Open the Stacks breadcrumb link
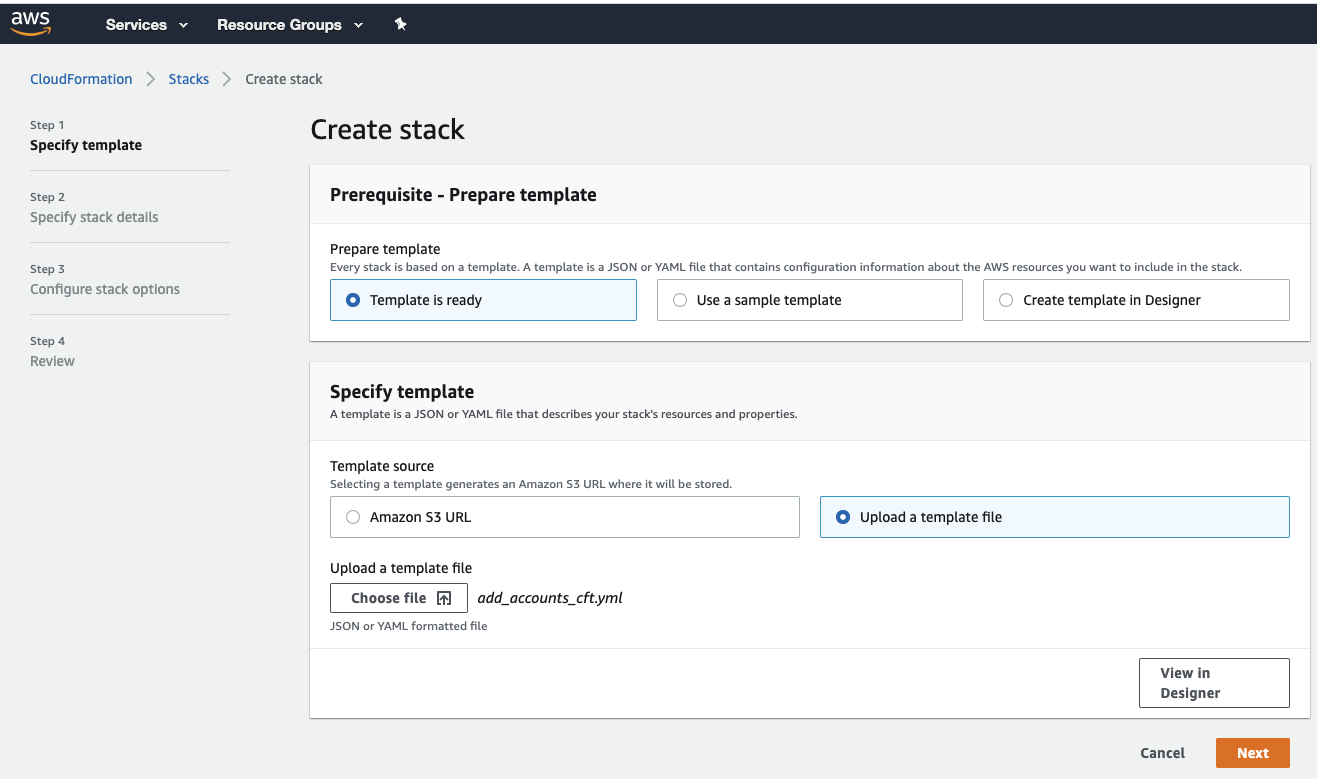The height and width of the screenshot is (779, 1317). tap(189, 79)
